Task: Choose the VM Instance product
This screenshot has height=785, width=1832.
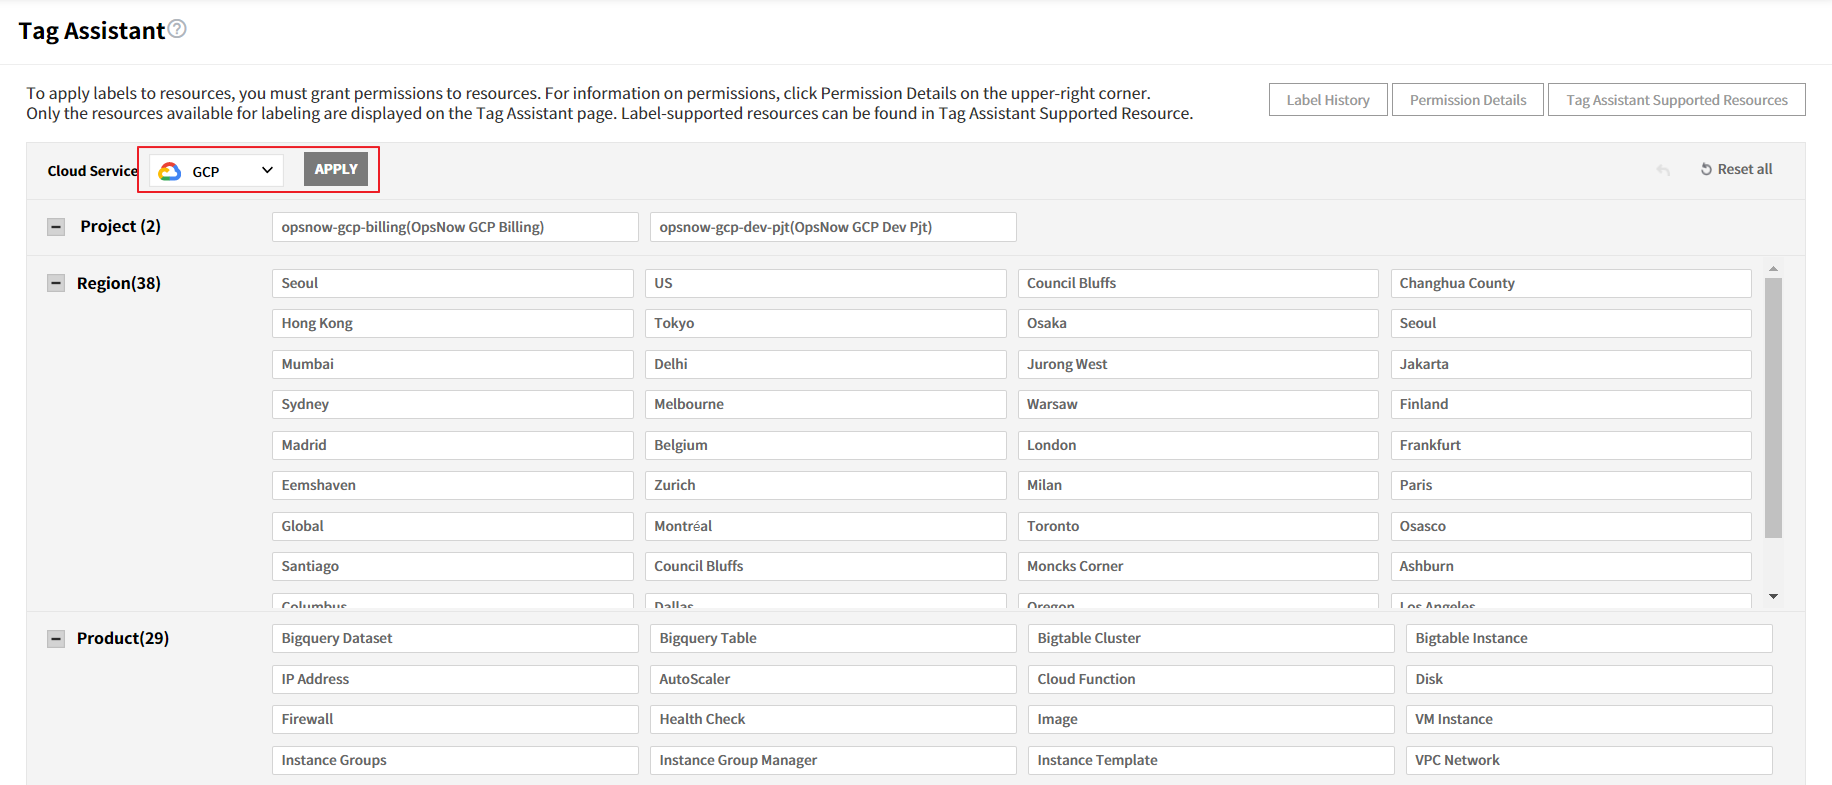Action: tap(1588, 720)
